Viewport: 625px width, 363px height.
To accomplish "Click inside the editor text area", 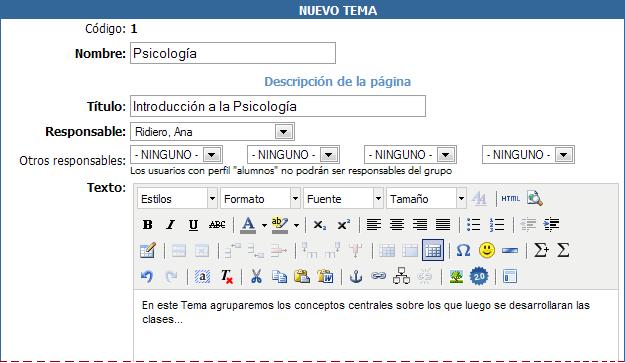I will point(376,325).
